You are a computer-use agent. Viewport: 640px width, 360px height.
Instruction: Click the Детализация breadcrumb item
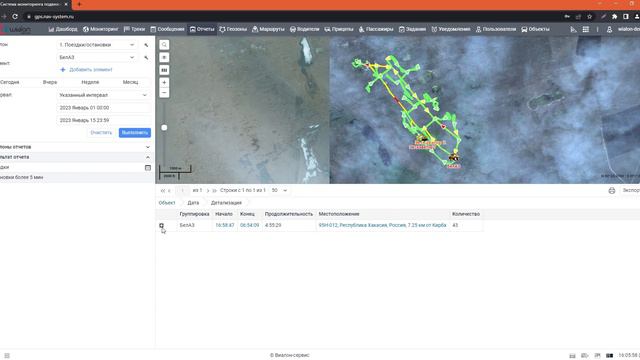pyautogui.click(x=226, y=203)
